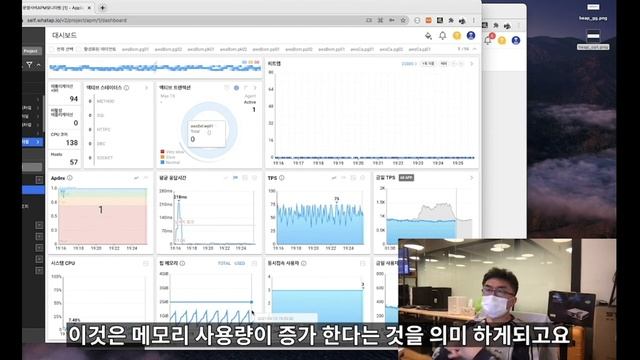Click the orange extension icon in browser toolbar

point(429,20)
